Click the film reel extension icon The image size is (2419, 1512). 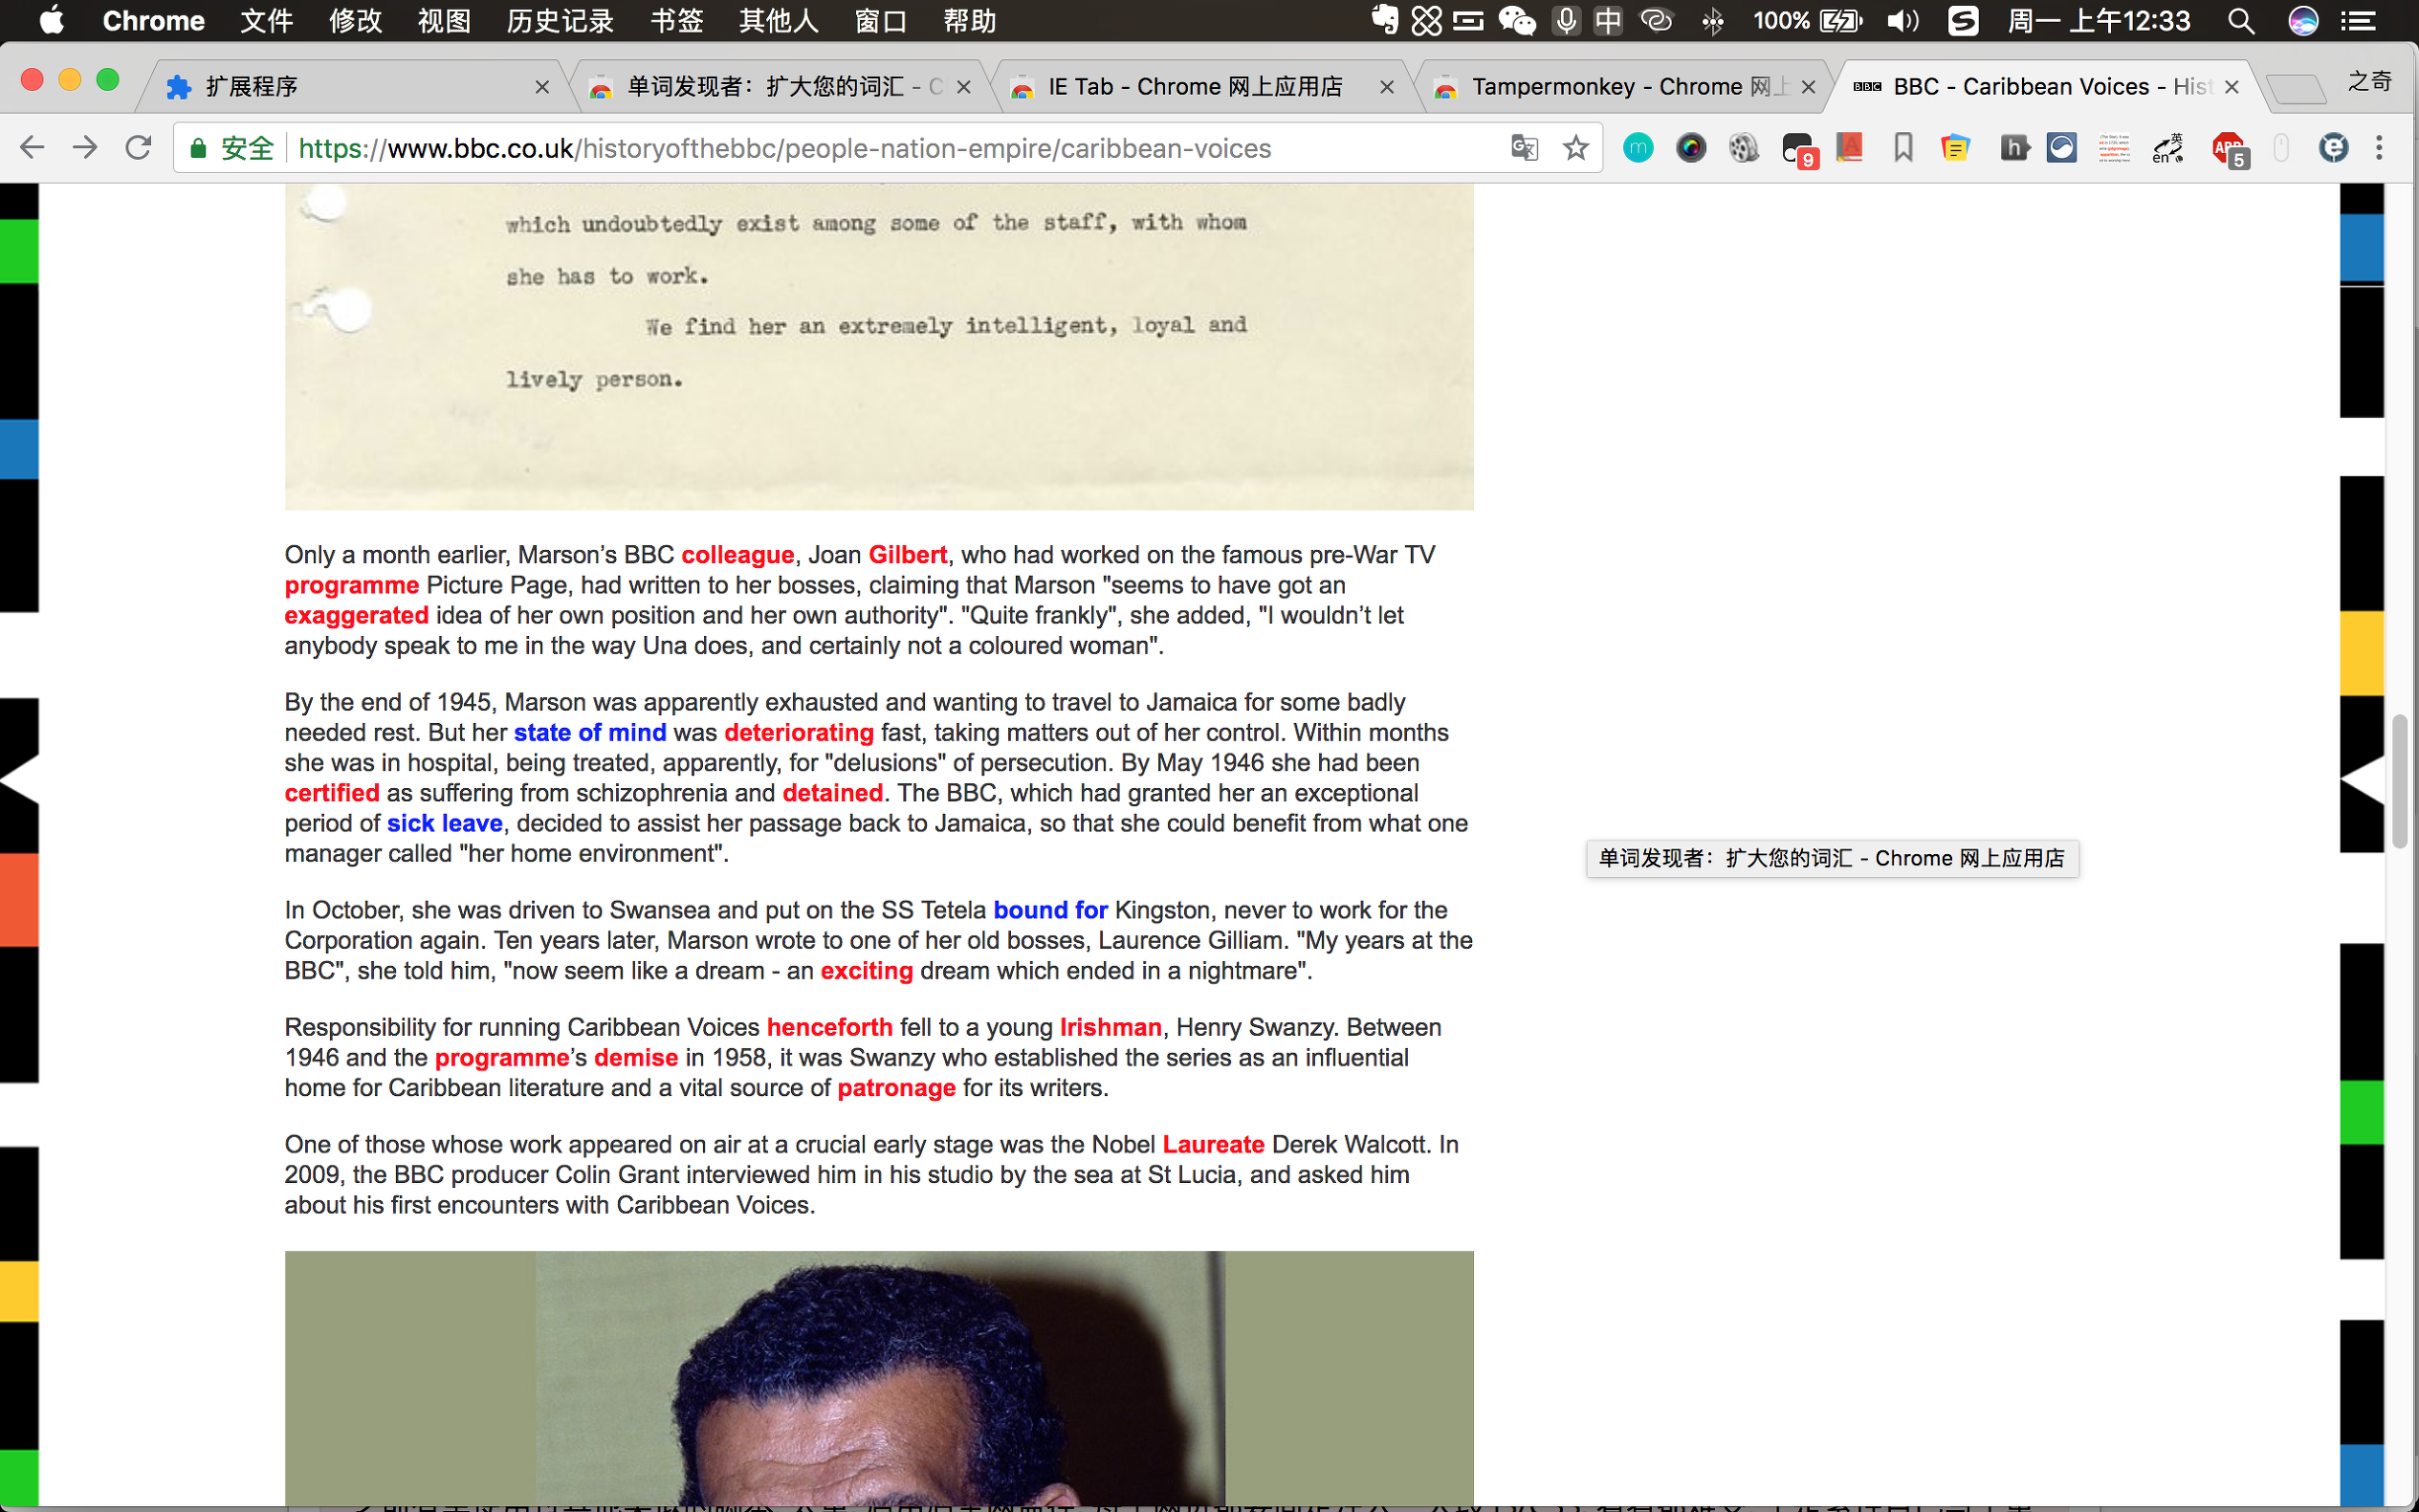[x=1743, y=148]
